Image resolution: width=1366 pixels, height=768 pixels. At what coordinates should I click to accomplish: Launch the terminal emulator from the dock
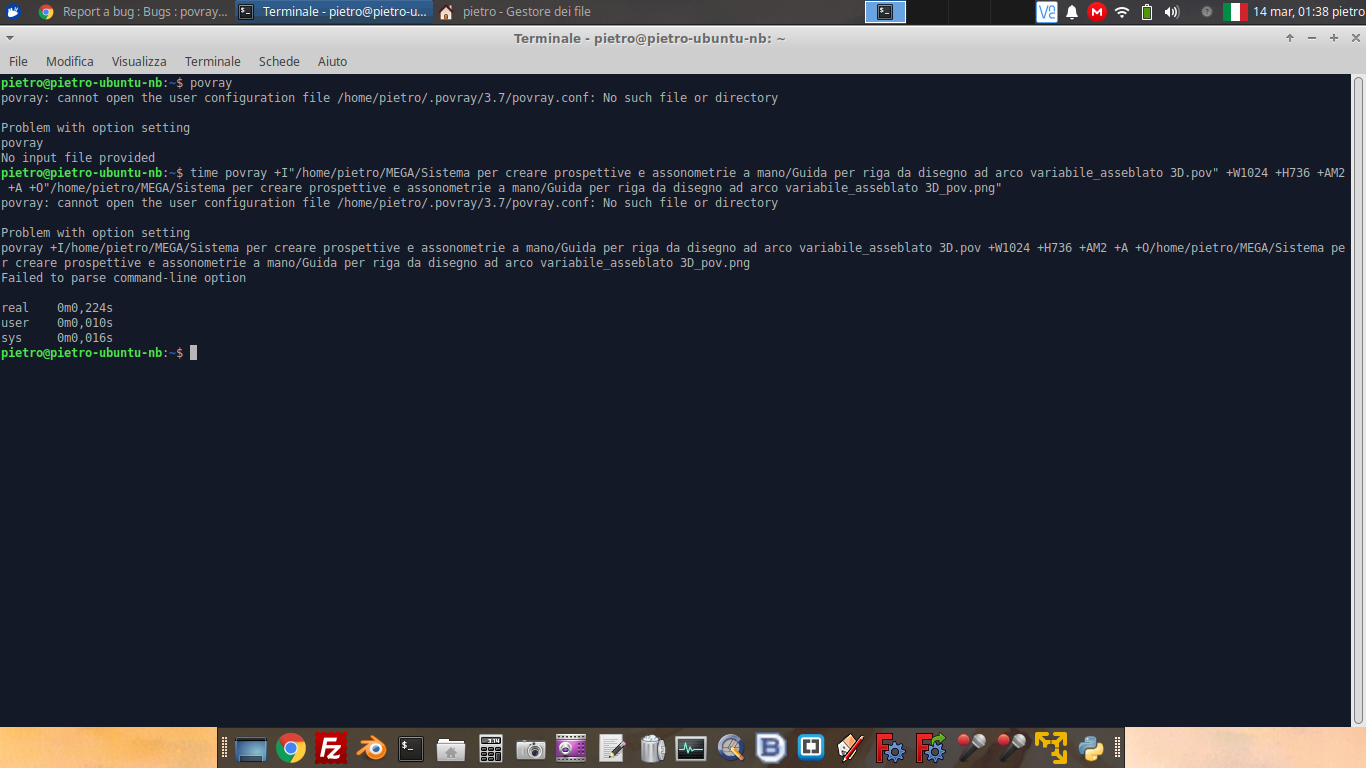coord(411,748)
